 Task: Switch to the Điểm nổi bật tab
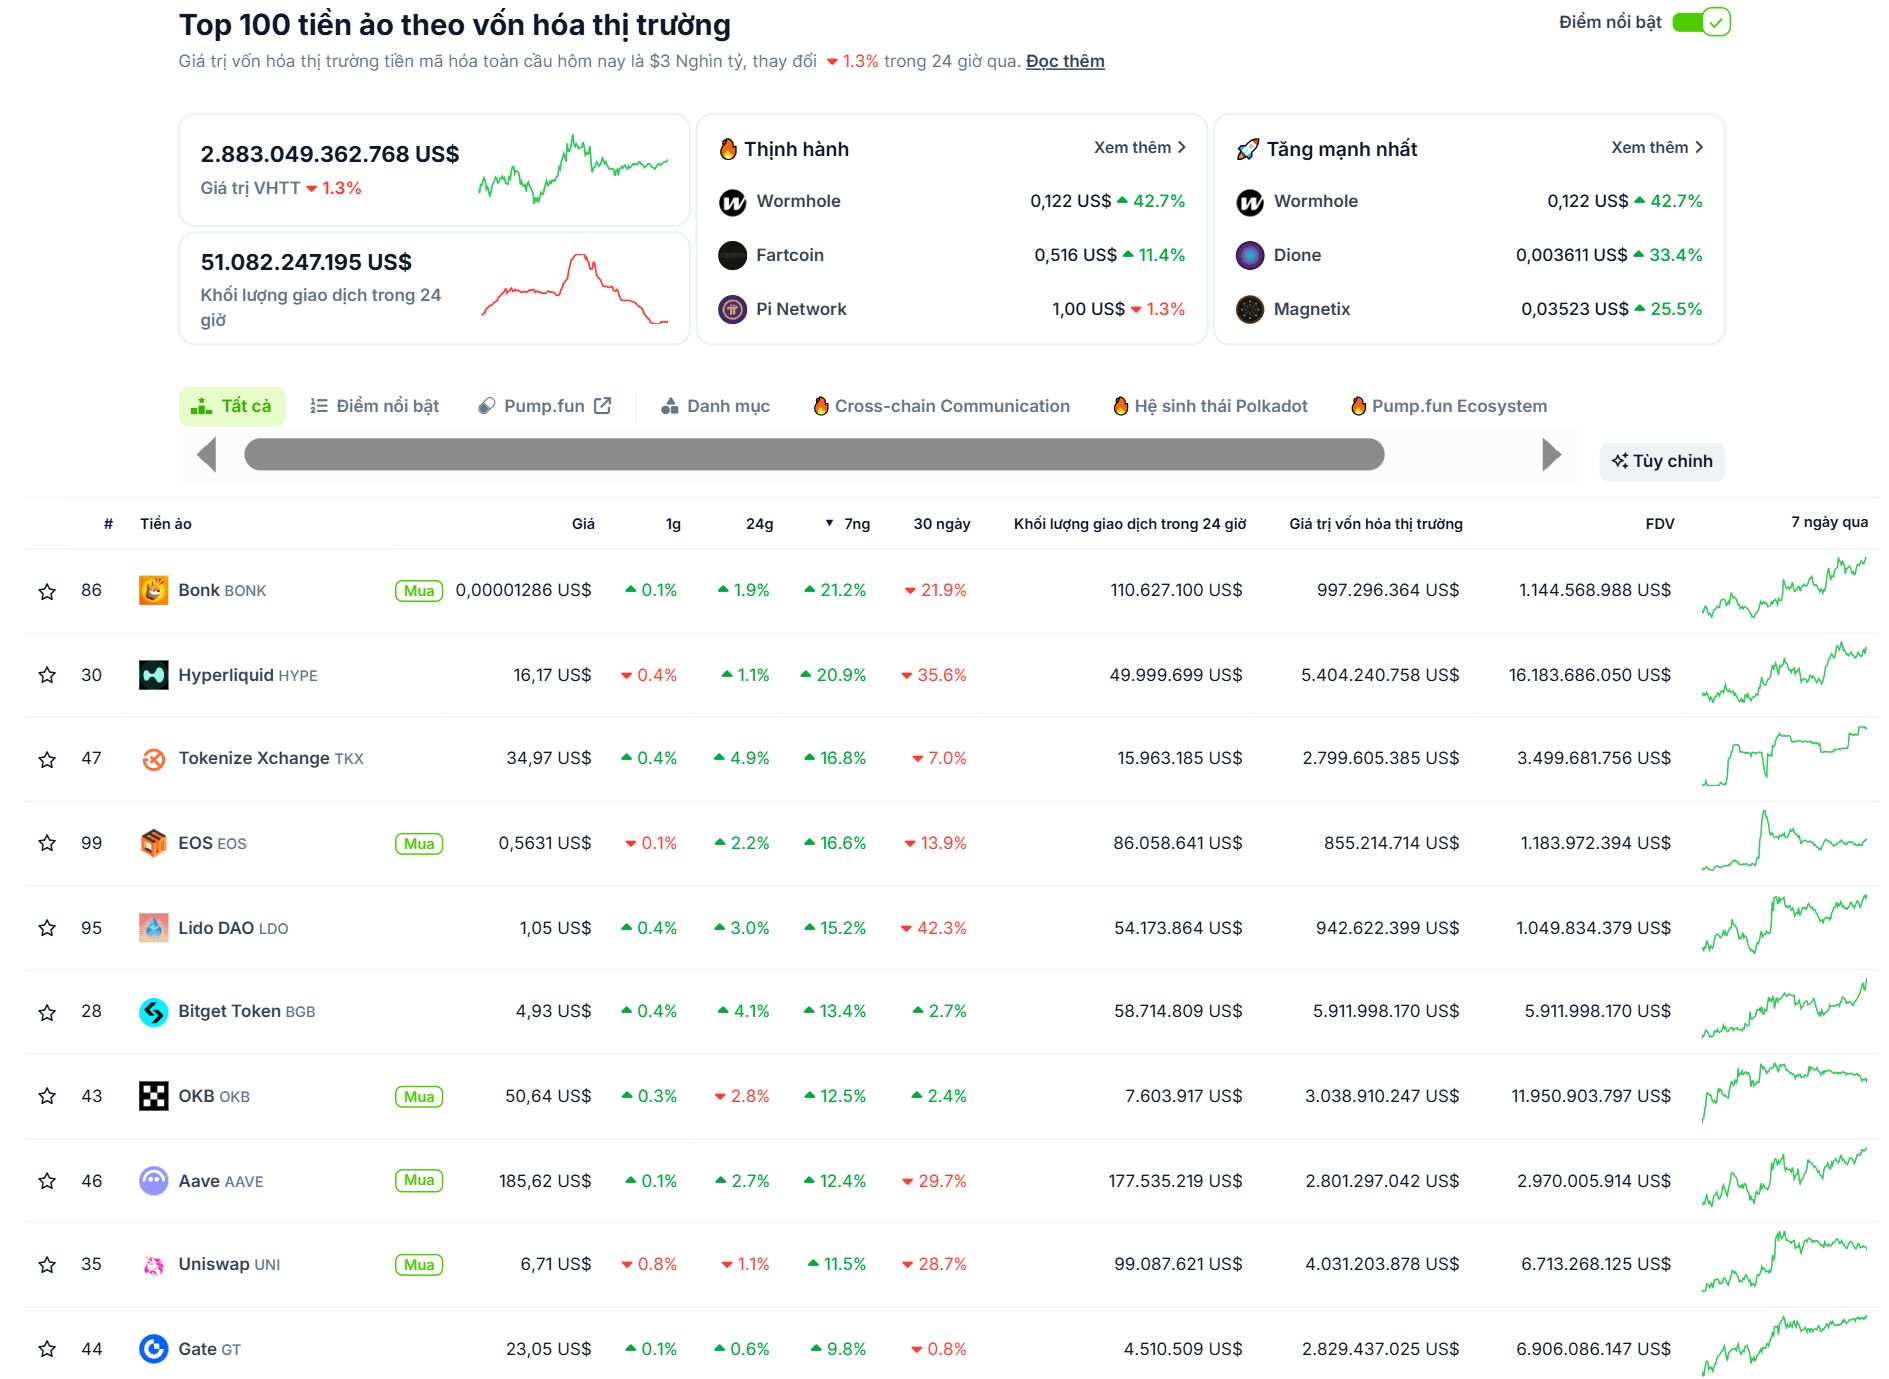coord(374,406)
